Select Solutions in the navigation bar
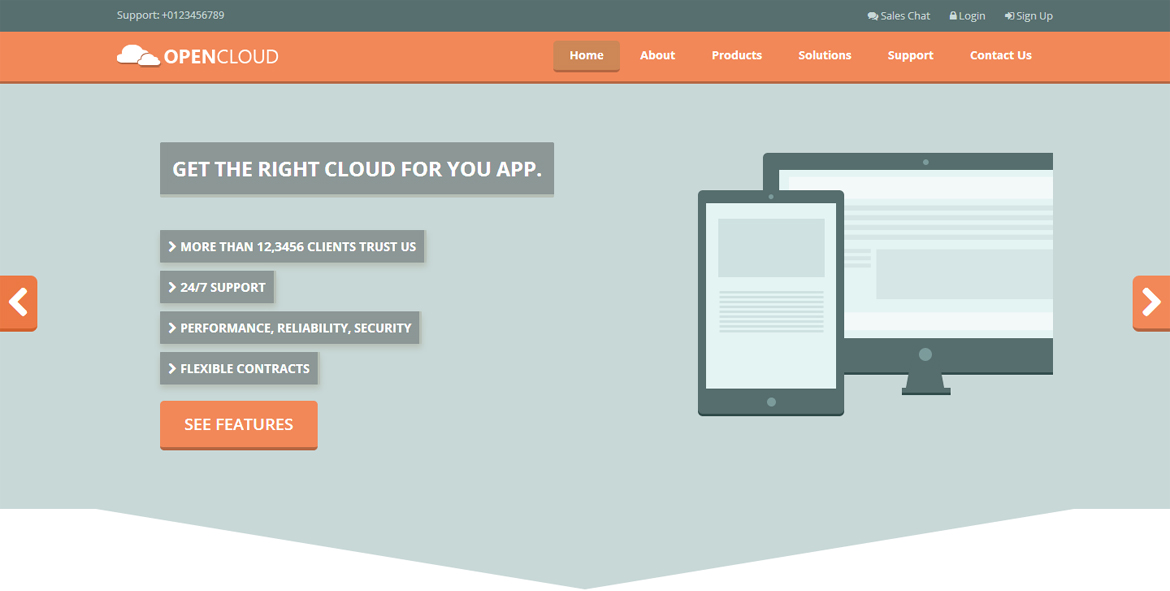 [x=824, y=56]
